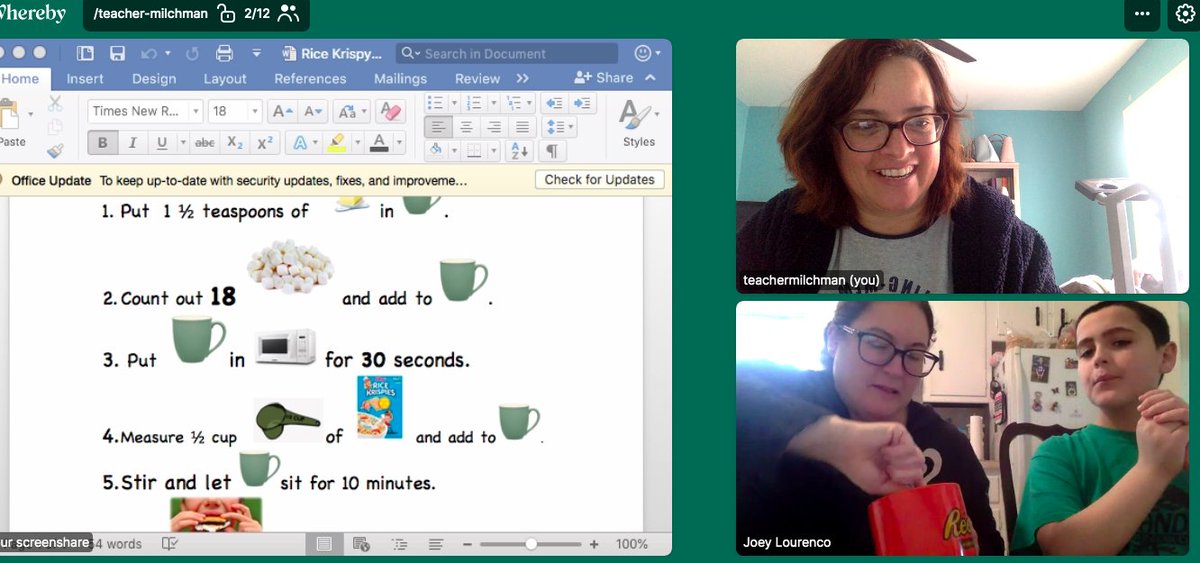1200x563 pixels.
Task: Click the Share button in Word
Action: (x=603, y=77)
